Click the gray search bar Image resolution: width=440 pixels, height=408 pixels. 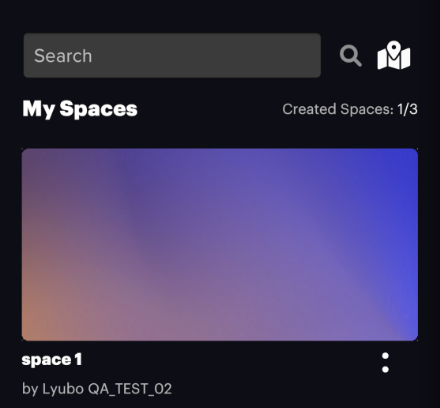[172, 55]
